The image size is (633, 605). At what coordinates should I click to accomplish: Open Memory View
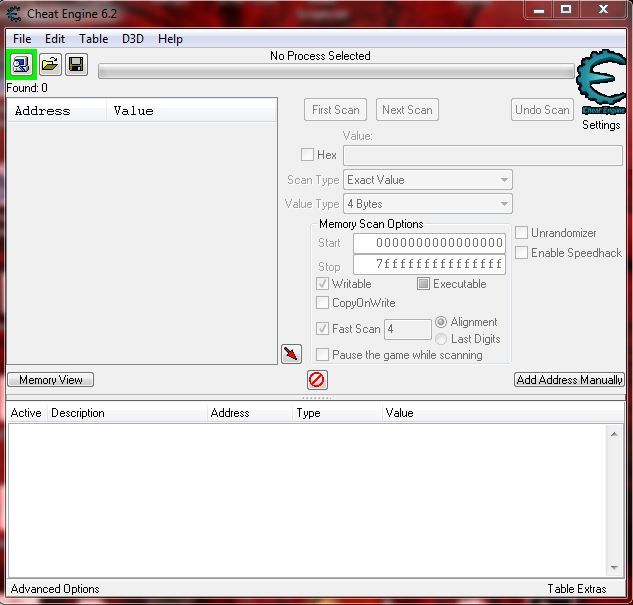(x=50, y=380)
